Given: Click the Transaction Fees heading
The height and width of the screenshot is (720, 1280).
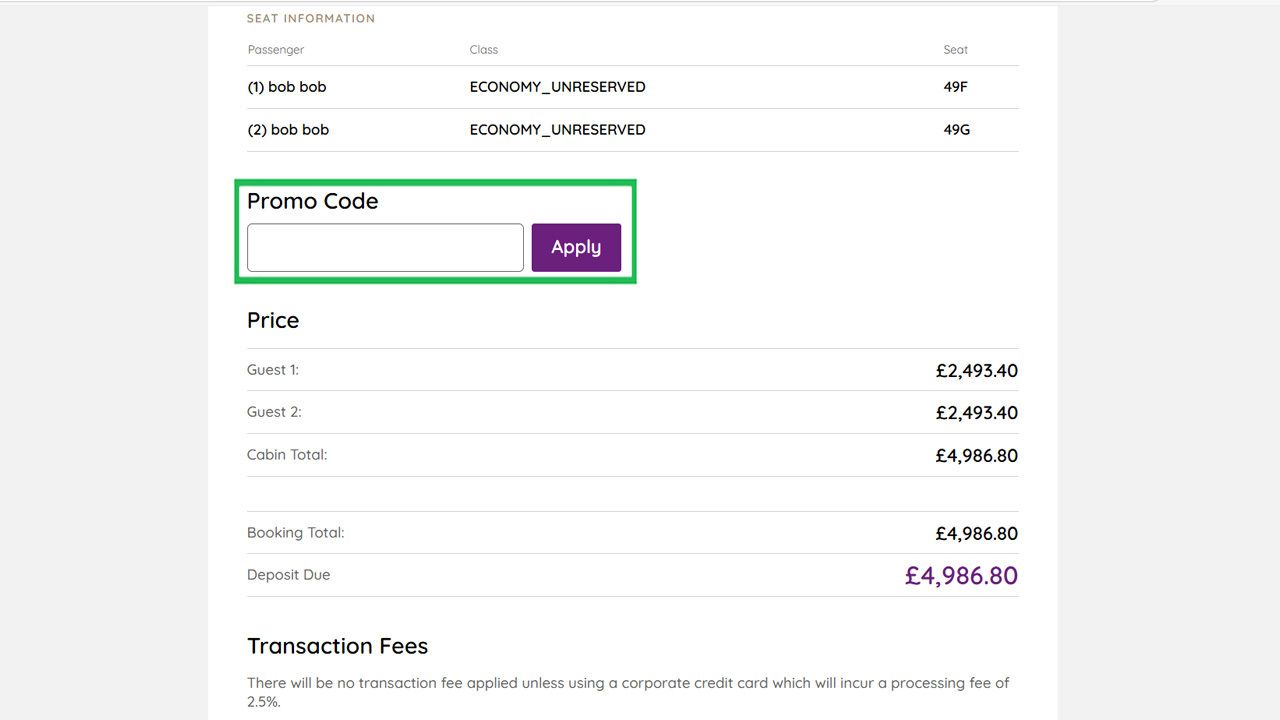Looking at the screenshot, I should pos(337,646).
